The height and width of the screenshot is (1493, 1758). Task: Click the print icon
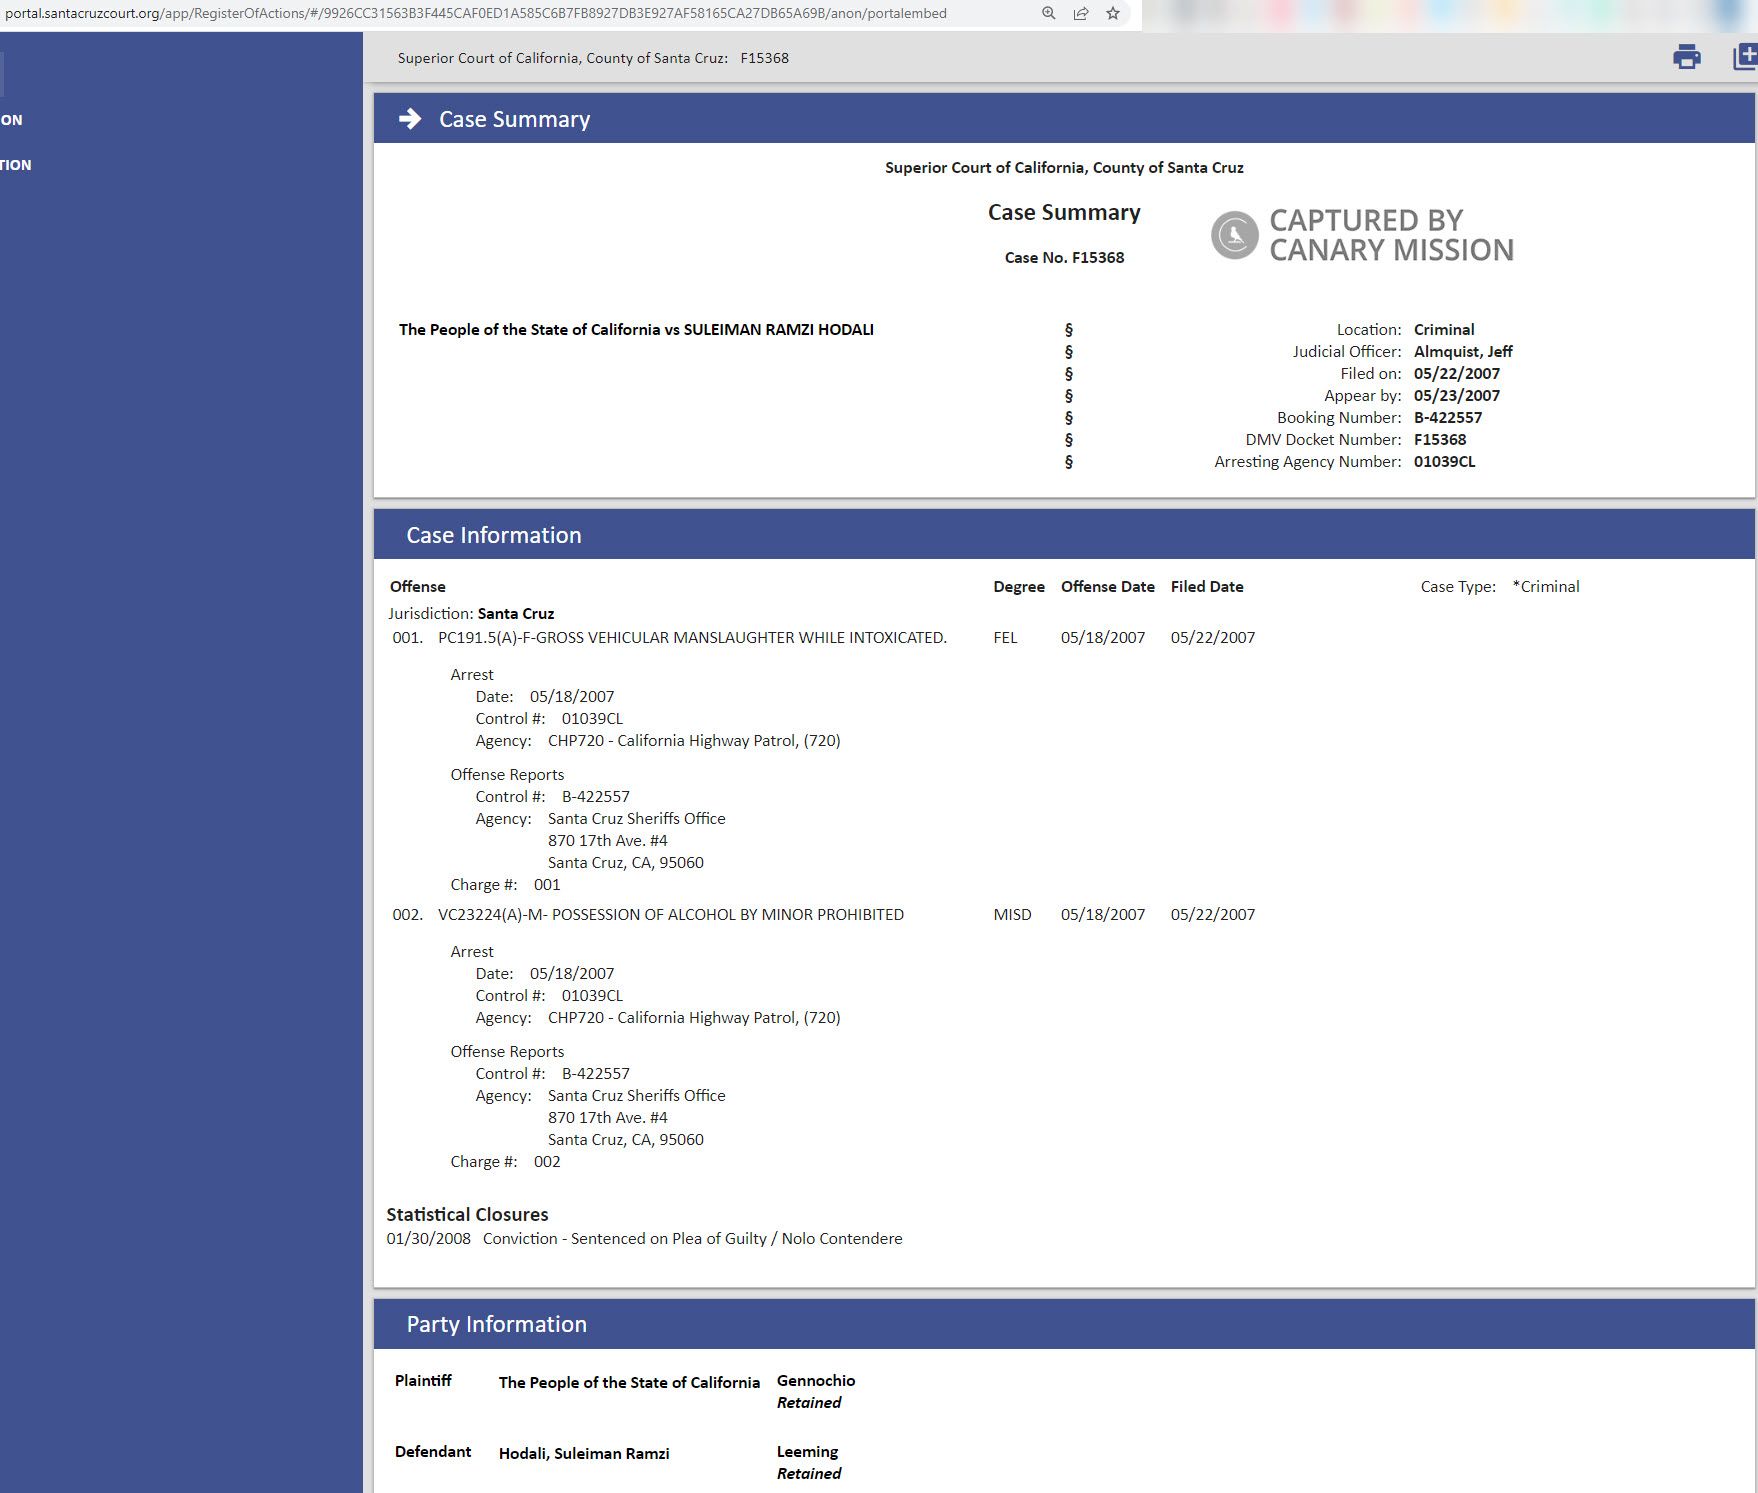click(x=1686, y=58)
